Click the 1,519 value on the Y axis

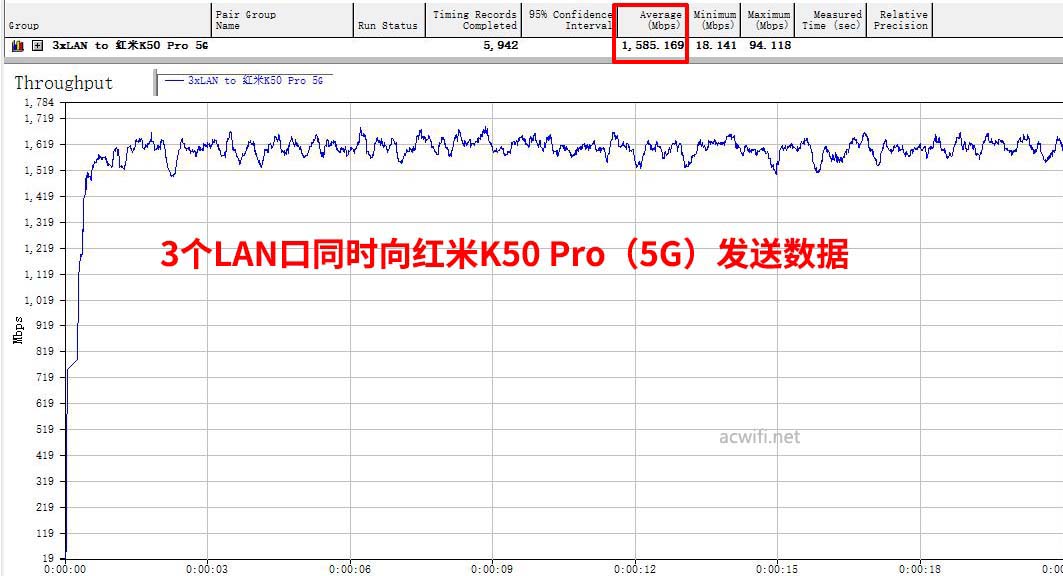[39, 170]
